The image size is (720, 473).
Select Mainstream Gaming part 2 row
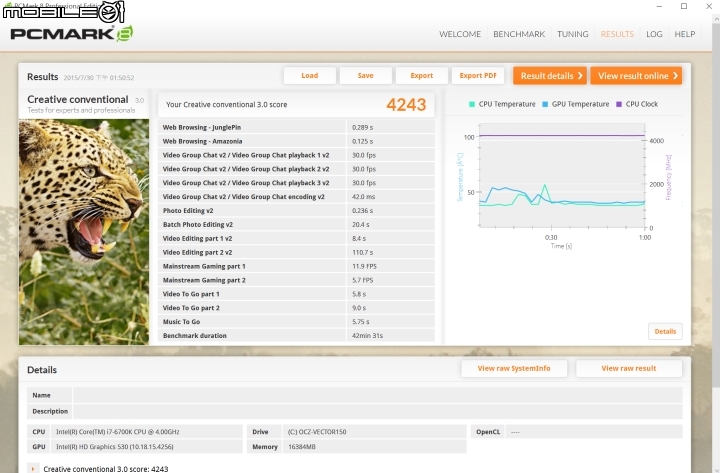click(296, 280)
